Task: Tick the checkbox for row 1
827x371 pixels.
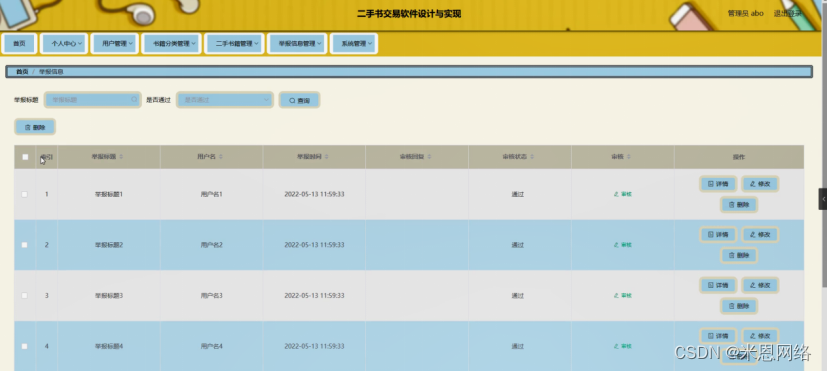Action: [x=24, y=194]
